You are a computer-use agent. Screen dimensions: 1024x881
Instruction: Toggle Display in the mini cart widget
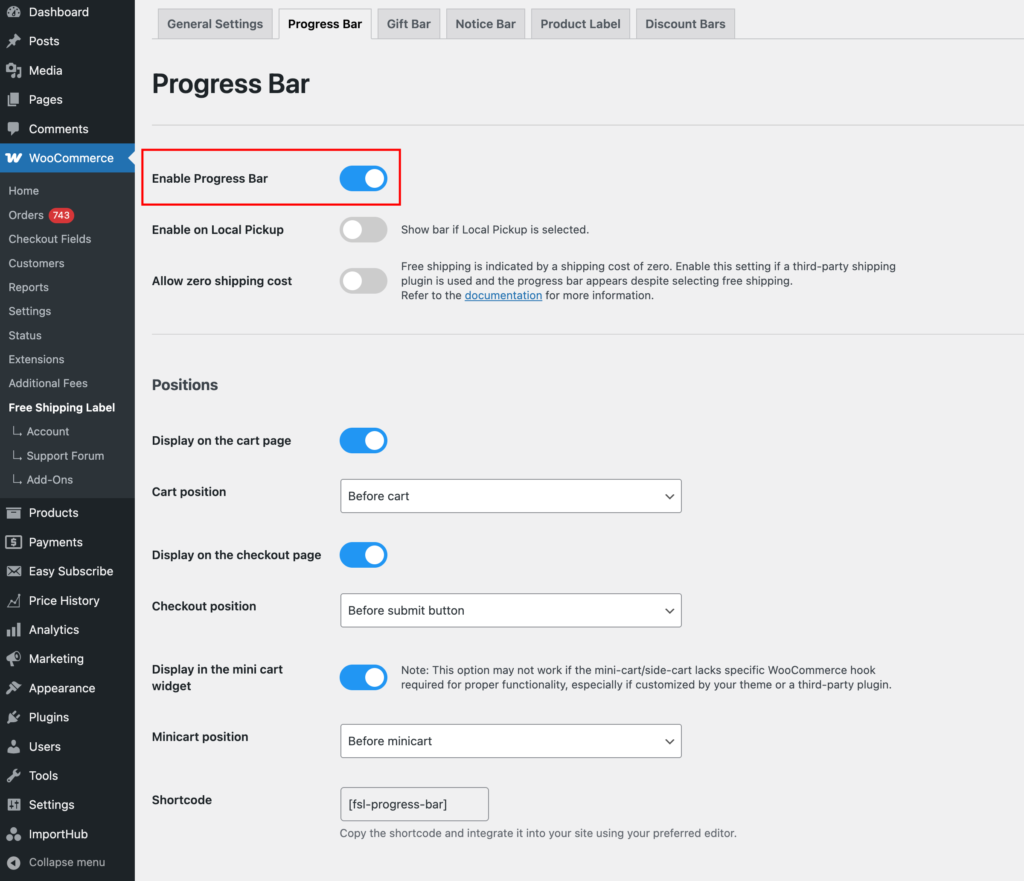[363, 677]
